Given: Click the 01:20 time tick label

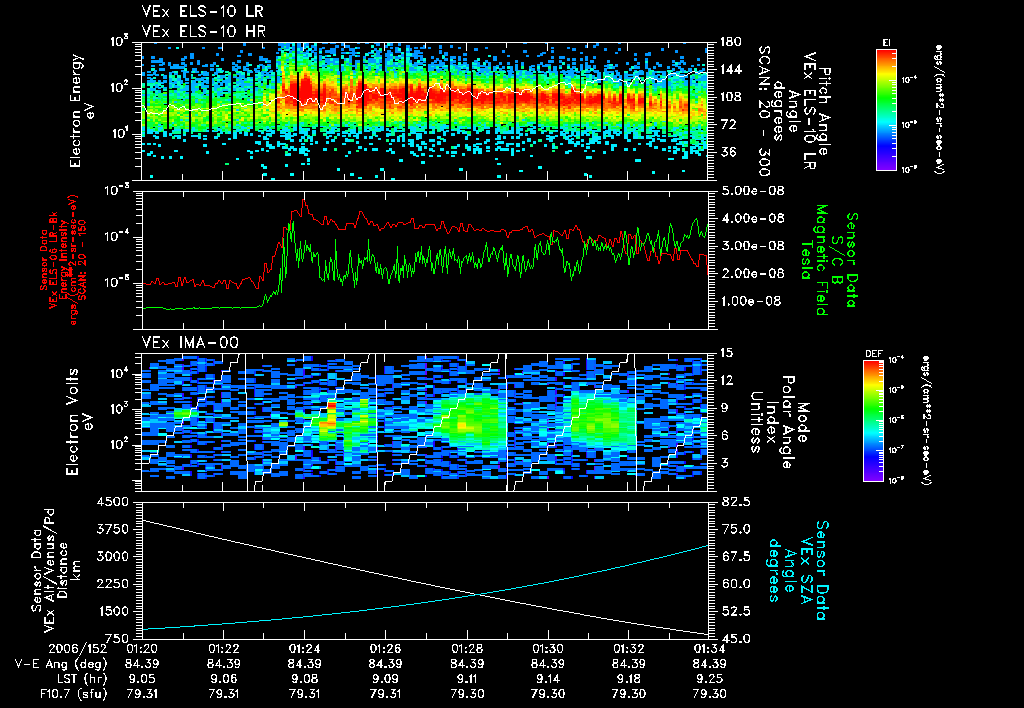Looking at the screenshot, I should (x=142, y=649).
